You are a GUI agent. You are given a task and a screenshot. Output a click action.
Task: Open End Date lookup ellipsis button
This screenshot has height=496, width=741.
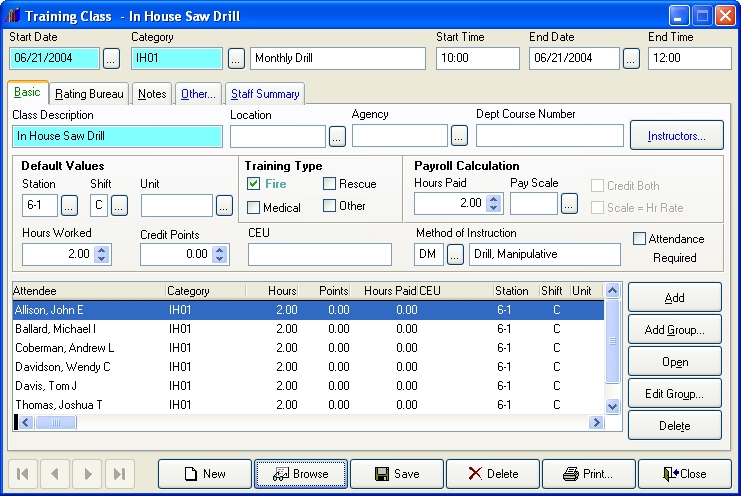coord(631,59)
